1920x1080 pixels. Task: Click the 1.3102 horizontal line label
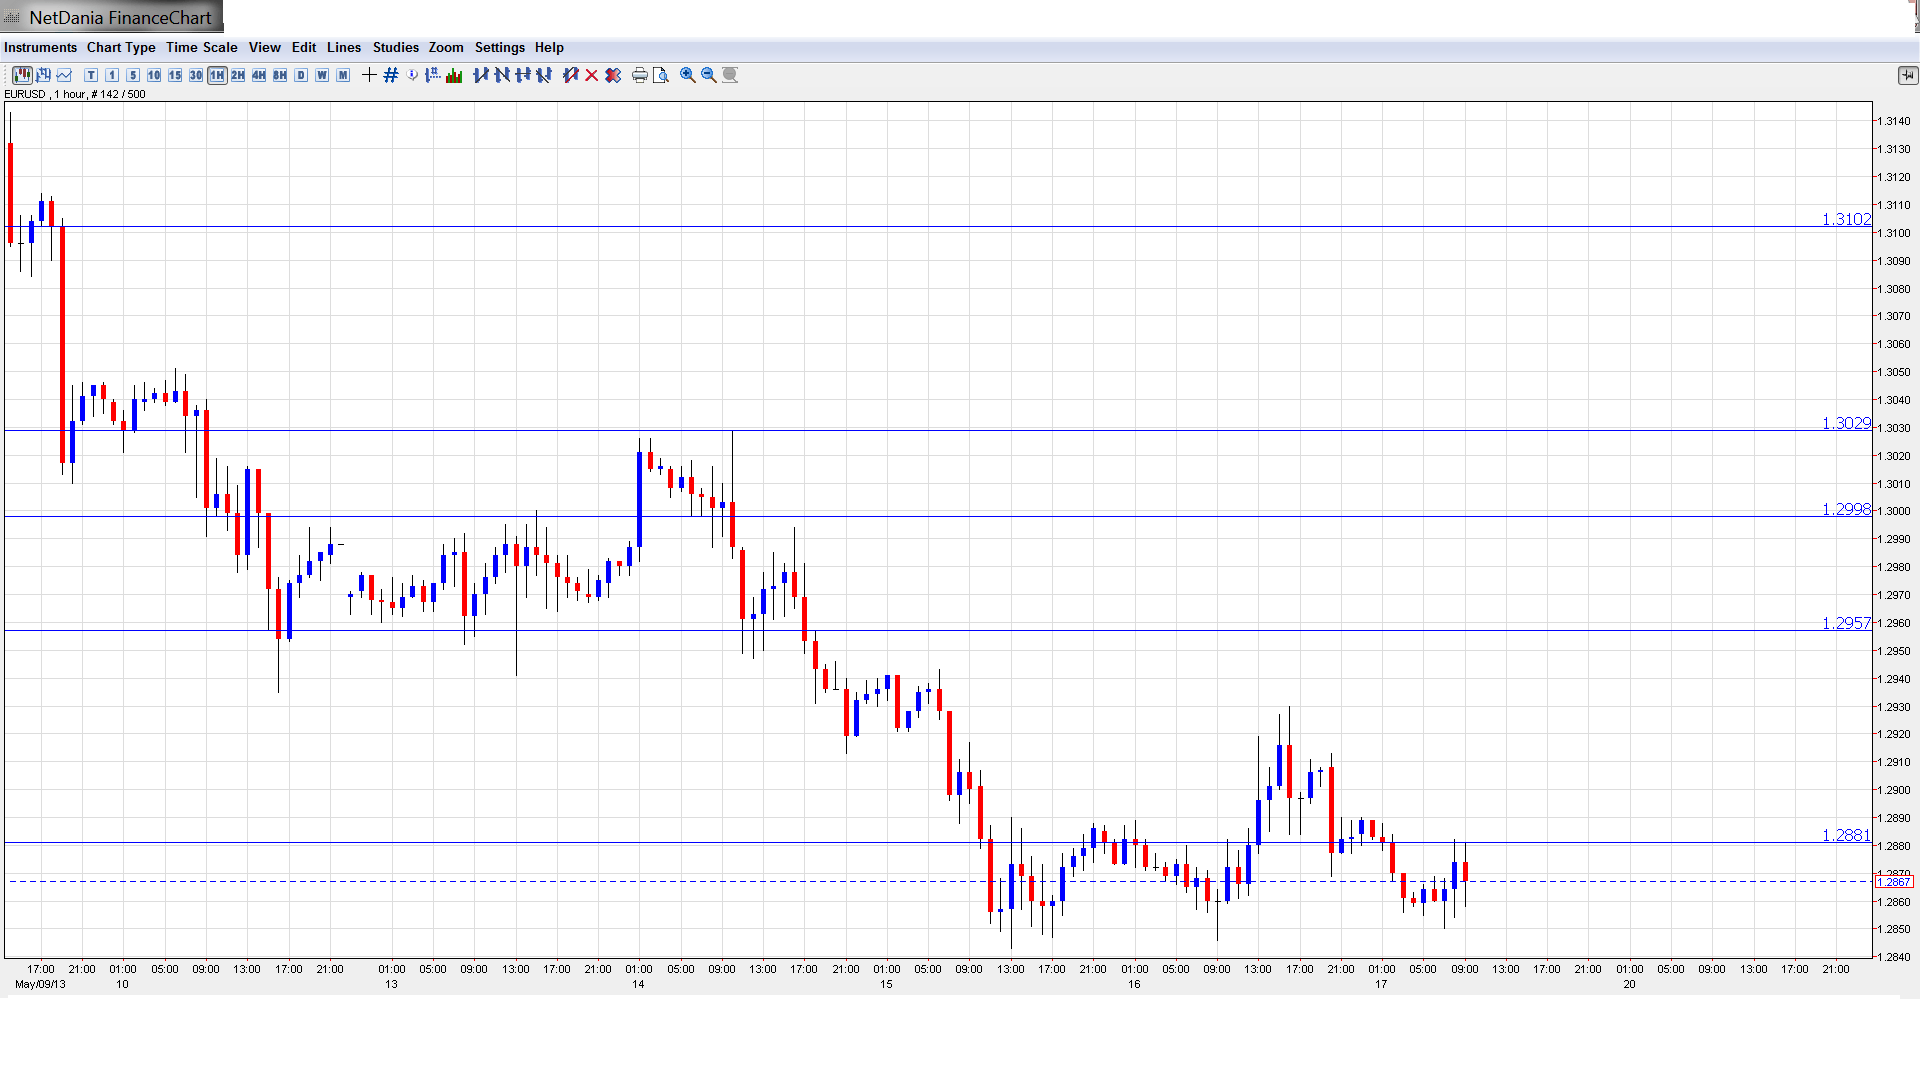[1845, 219]
